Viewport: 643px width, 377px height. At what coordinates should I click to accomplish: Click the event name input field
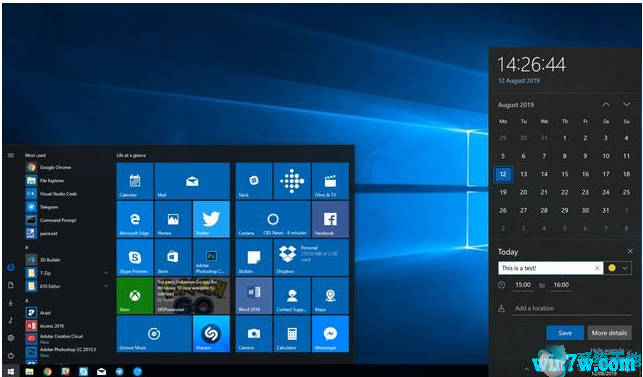pyautogui.click(x=551, y=268)
